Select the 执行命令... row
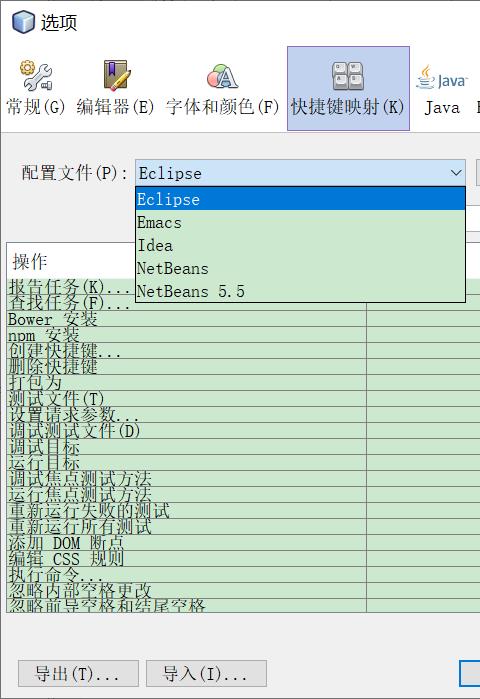 coord(186,576)
